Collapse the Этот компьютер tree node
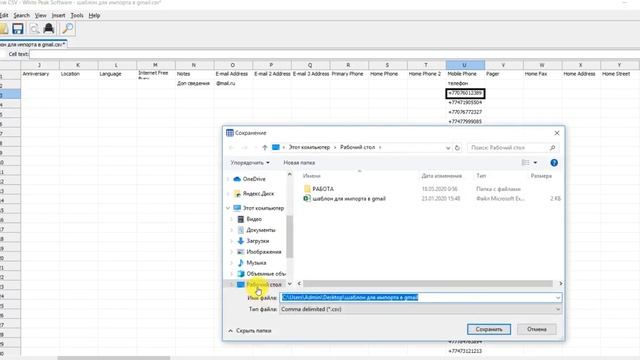Viewport: 640px width, 360px height. click(x=228, y=208)
